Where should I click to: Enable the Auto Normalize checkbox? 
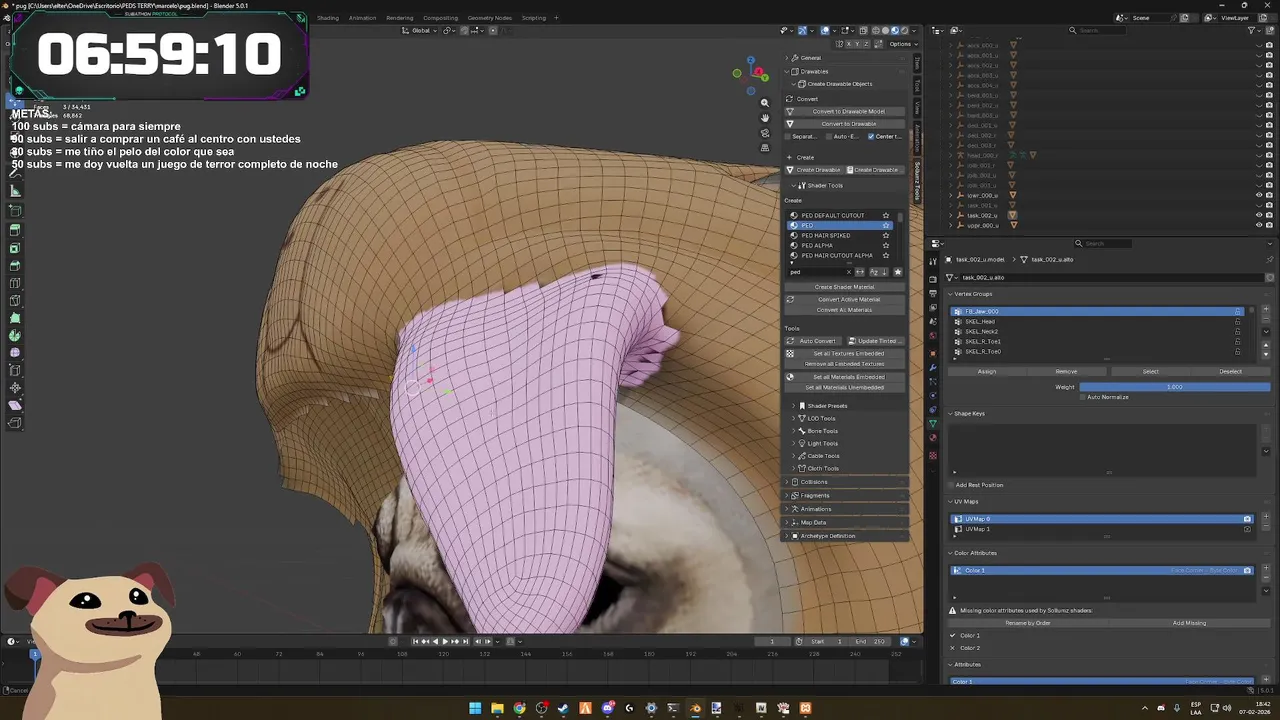(1083, 397)
